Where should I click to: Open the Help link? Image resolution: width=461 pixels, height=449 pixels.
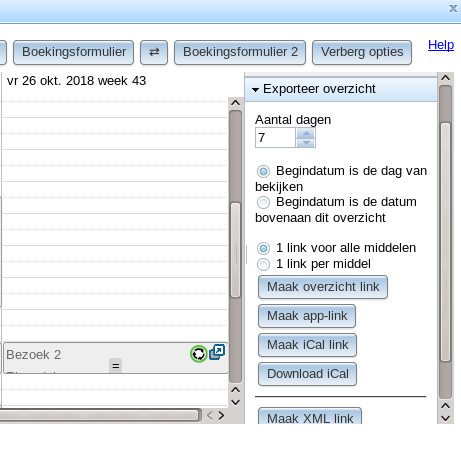441,45
